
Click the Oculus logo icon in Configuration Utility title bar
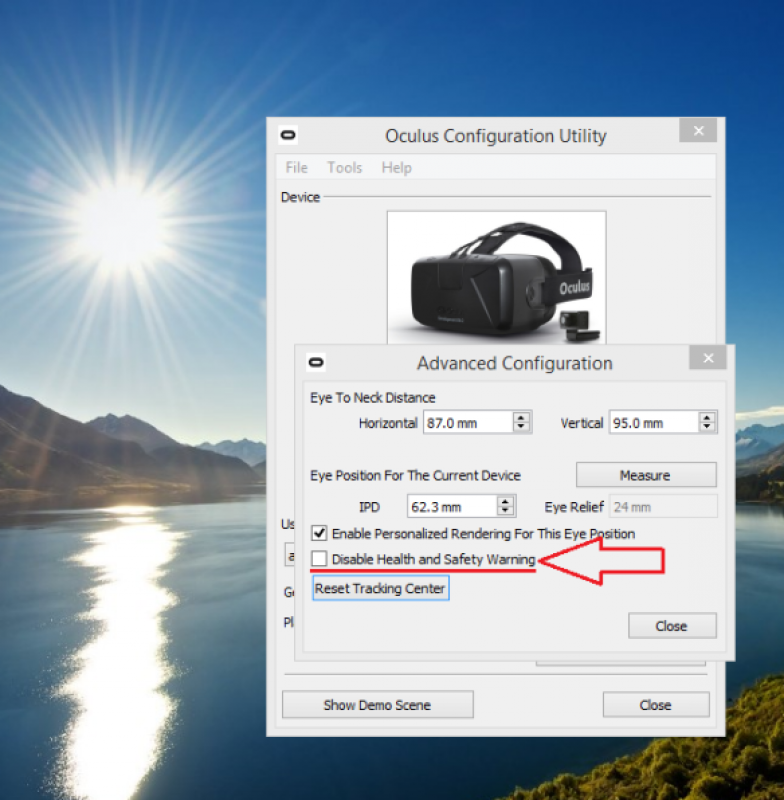(288, 135)
